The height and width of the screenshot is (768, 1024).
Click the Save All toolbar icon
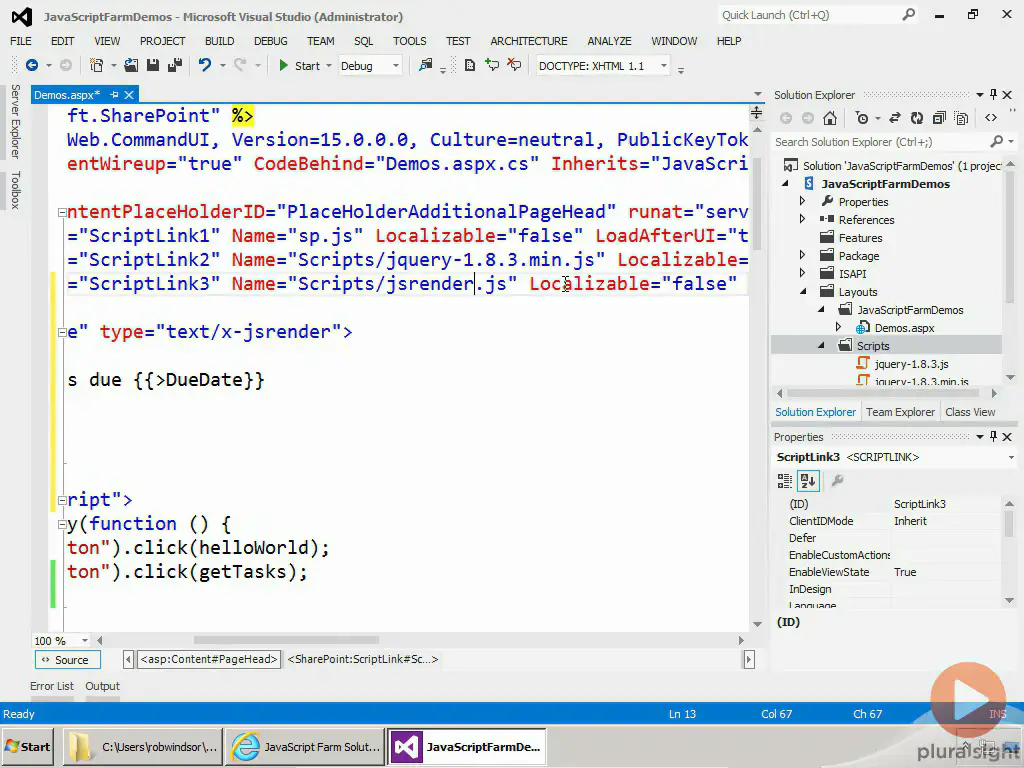click(x=174, y=65)
